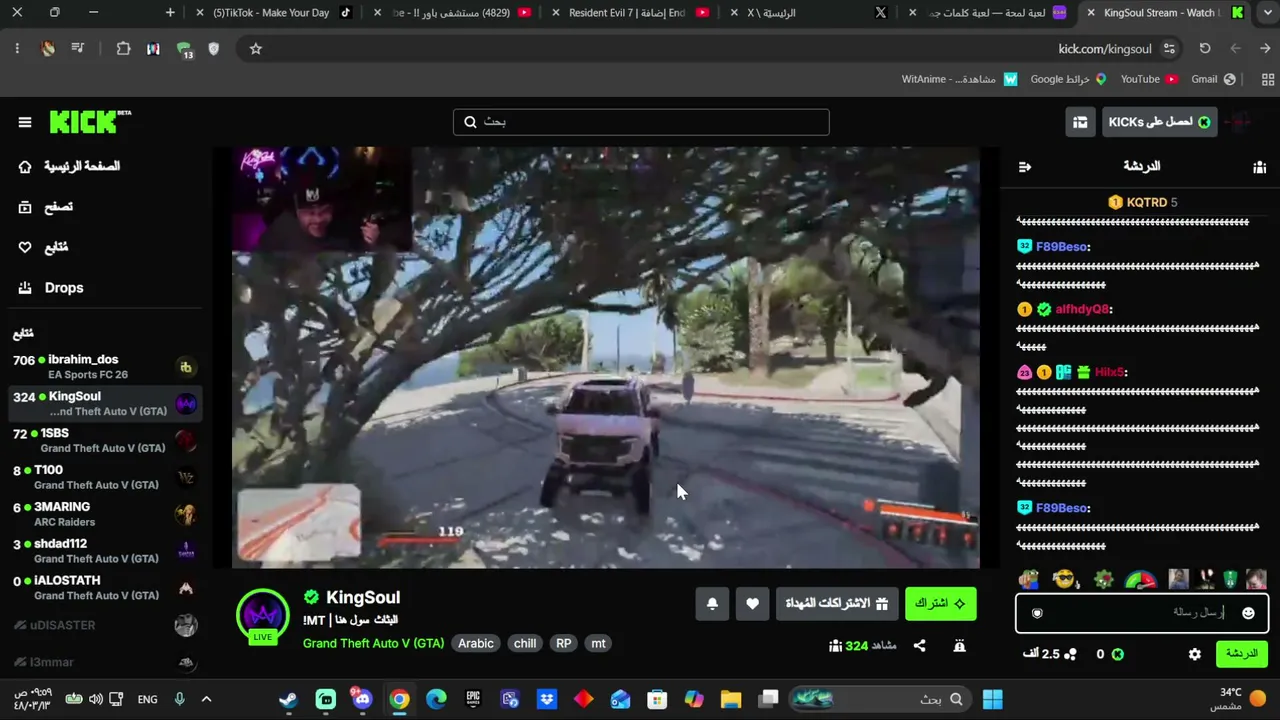Open the YouTube bookmark

point(1149,79)
